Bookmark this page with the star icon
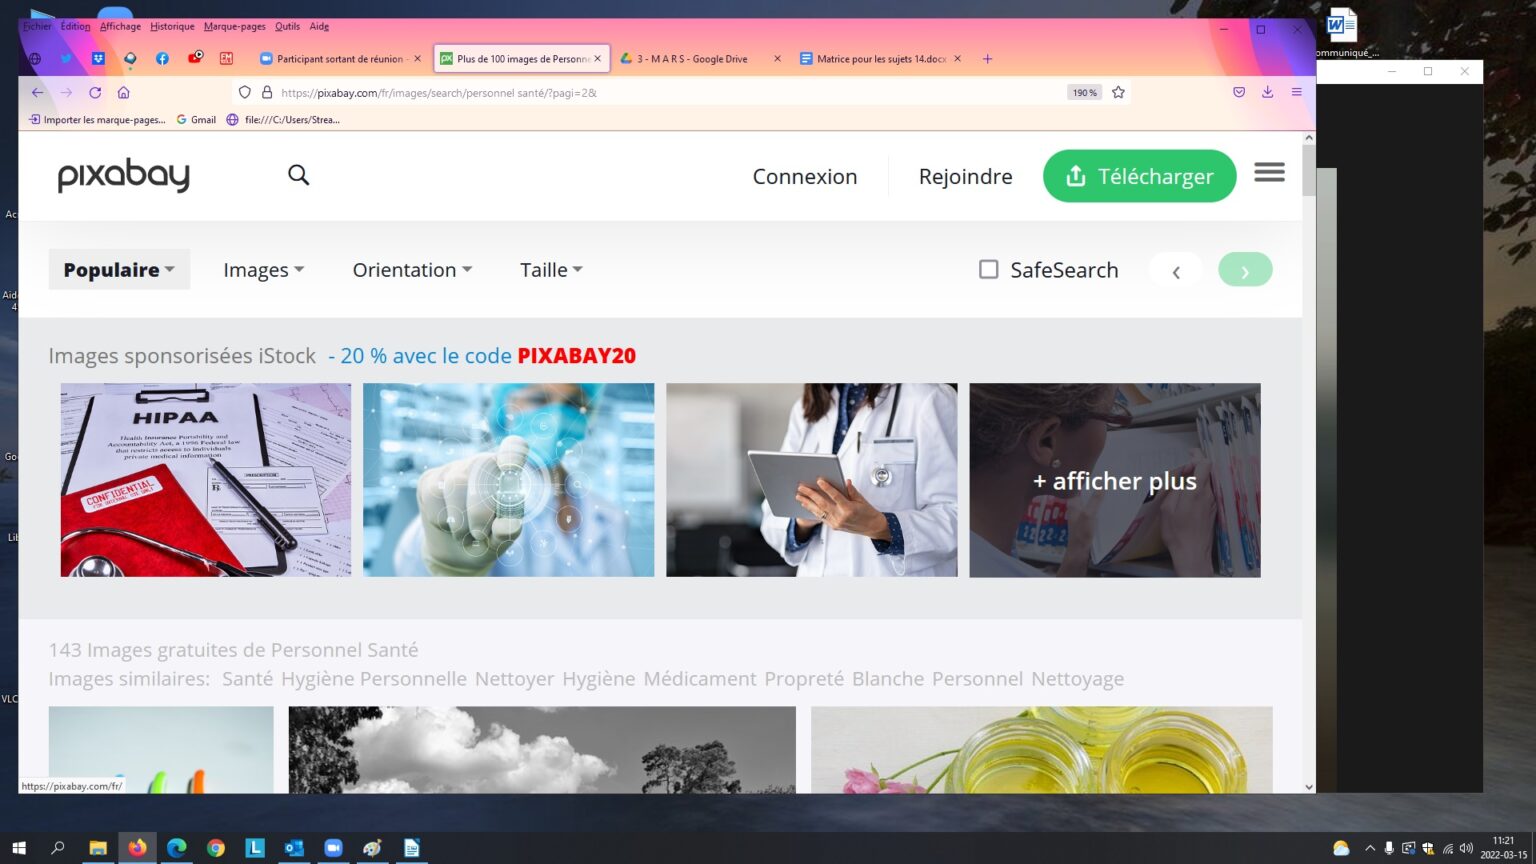The image size is (1536, 864). point(1118,92)
